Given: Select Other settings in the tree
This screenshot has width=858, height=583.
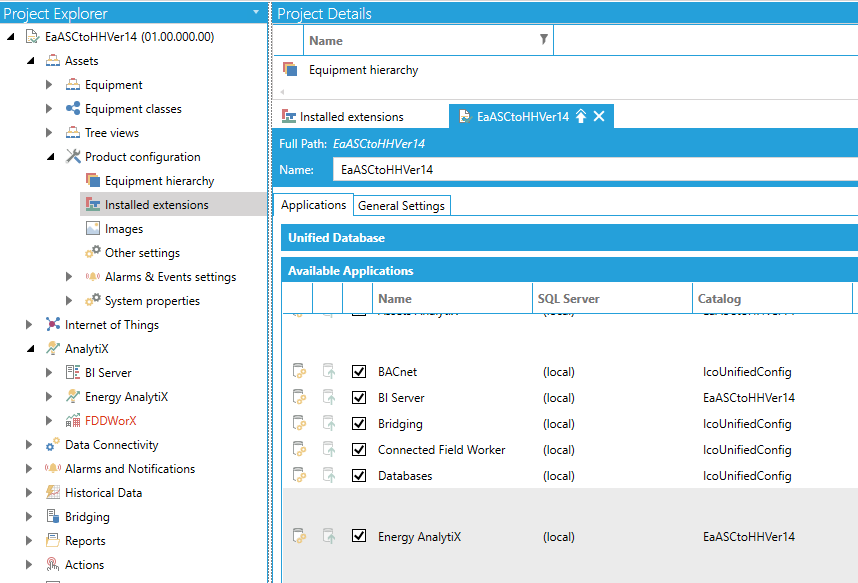Looking at the screenshot, I should pyautogui.click(x=142, y=253).
